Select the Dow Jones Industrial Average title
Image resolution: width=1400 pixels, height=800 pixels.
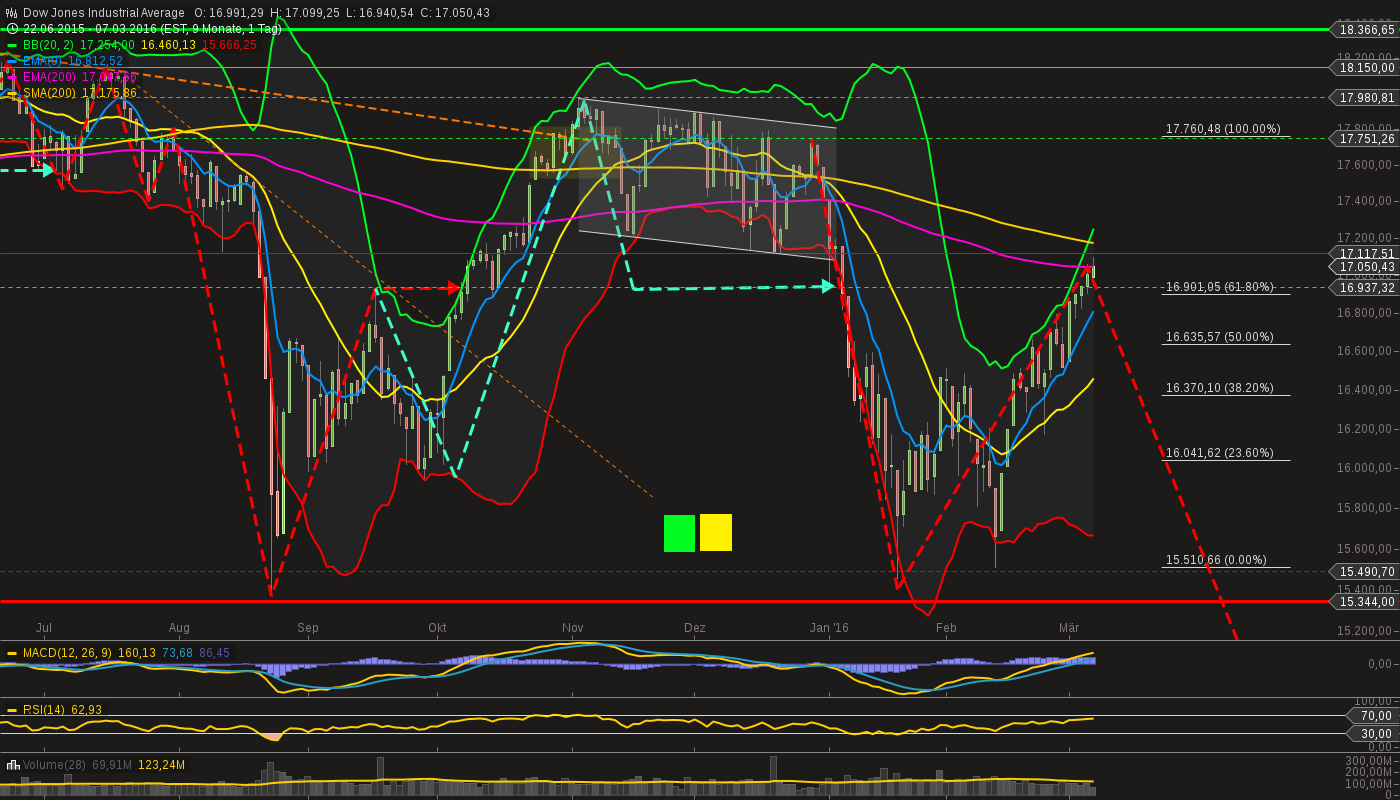tap(104, 13)
